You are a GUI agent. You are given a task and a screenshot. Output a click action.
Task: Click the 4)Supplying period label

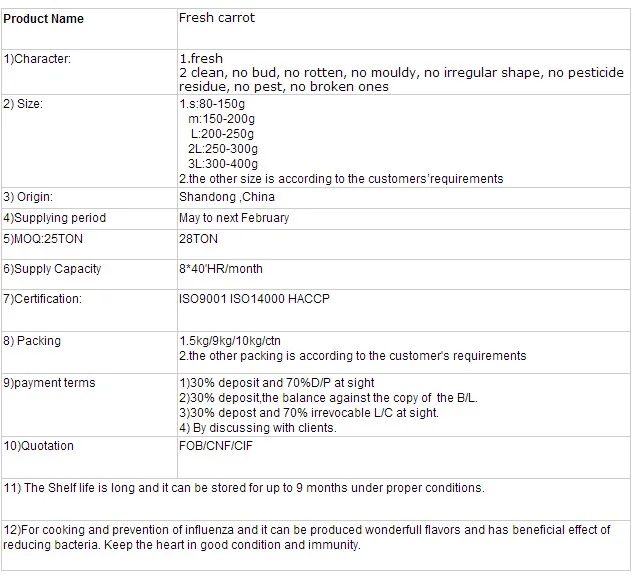coord(54,218)
